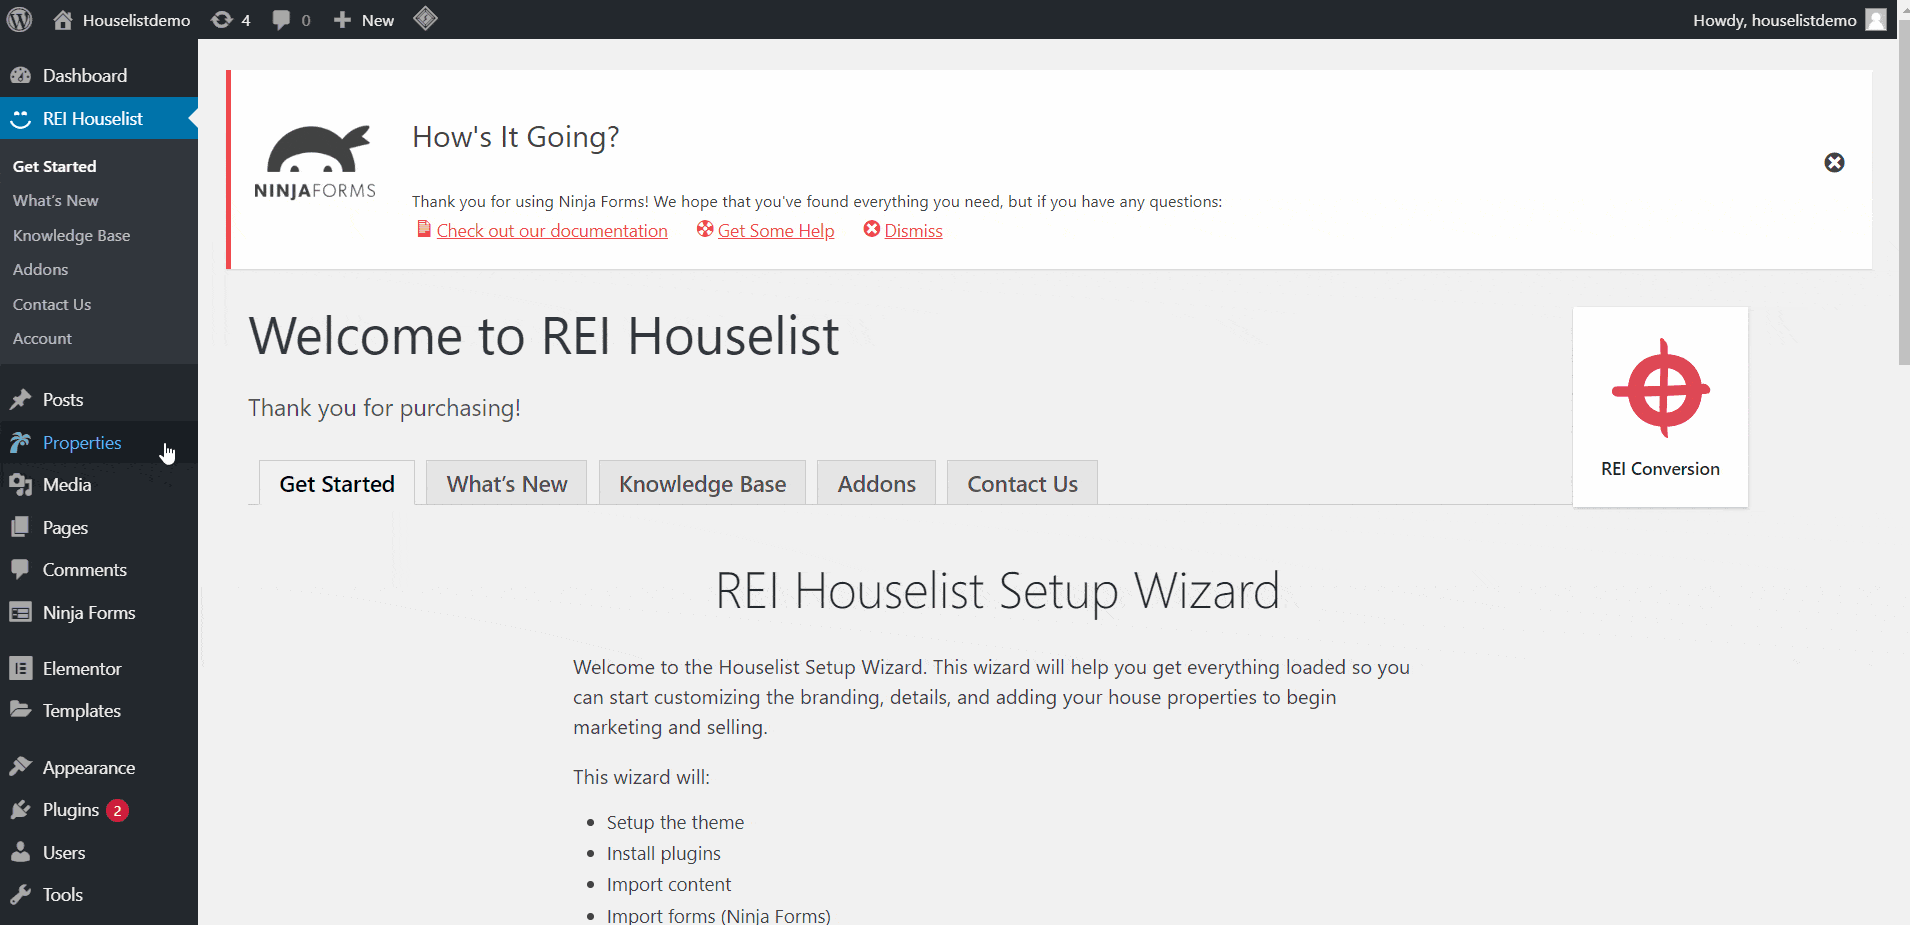The image size is (1910, 925).
Task: Switch to the Get Started tab
Action: click(337, 483)
